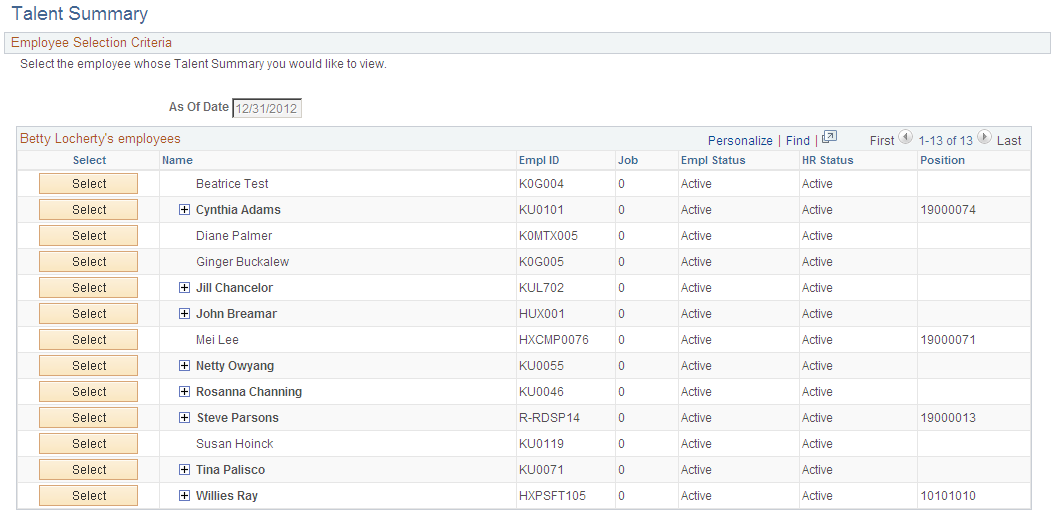Open grid in new window icon
Screen dimensions: 1062x516
coord(830,137)
